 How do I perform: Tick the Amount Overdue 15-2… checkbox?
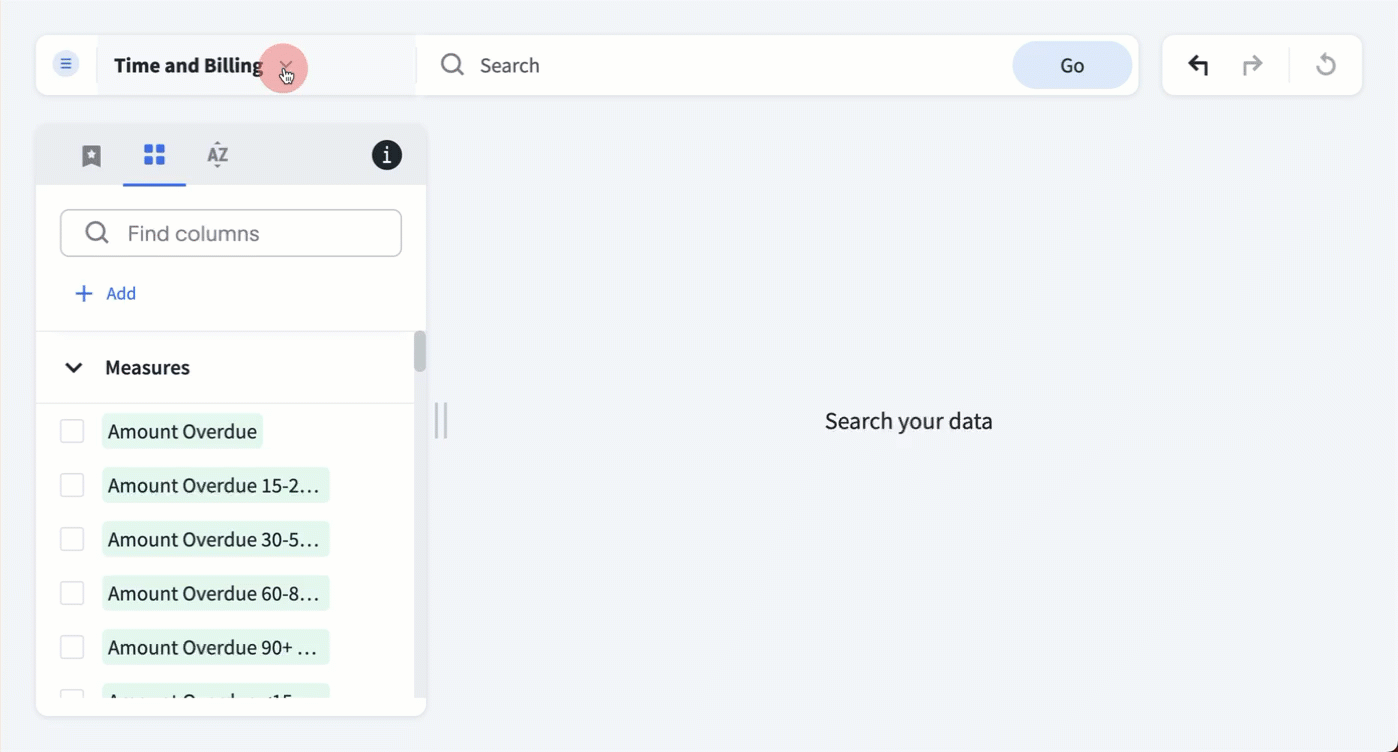click(x=72, y=485)
